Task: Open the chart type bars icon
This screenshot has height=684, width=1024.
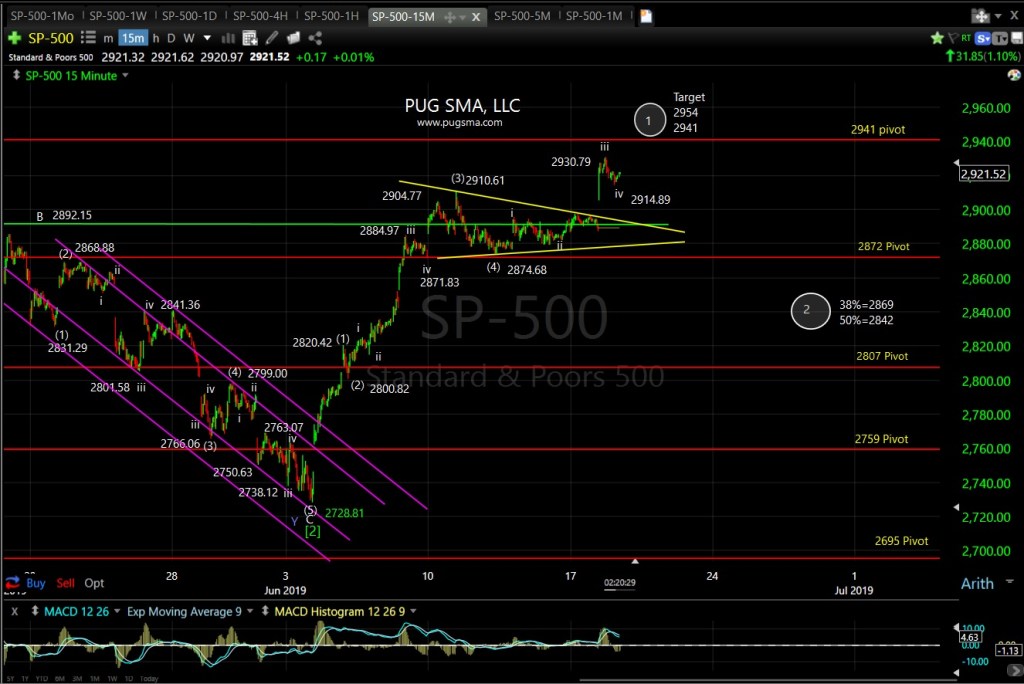Action: [x=228, y=39]
